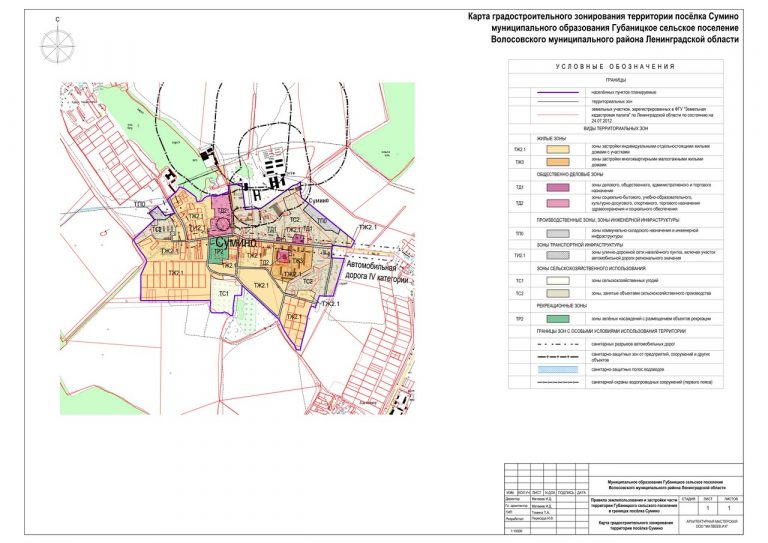
Task: Click the land-use rules title block text
Action: tap(634, 505)
